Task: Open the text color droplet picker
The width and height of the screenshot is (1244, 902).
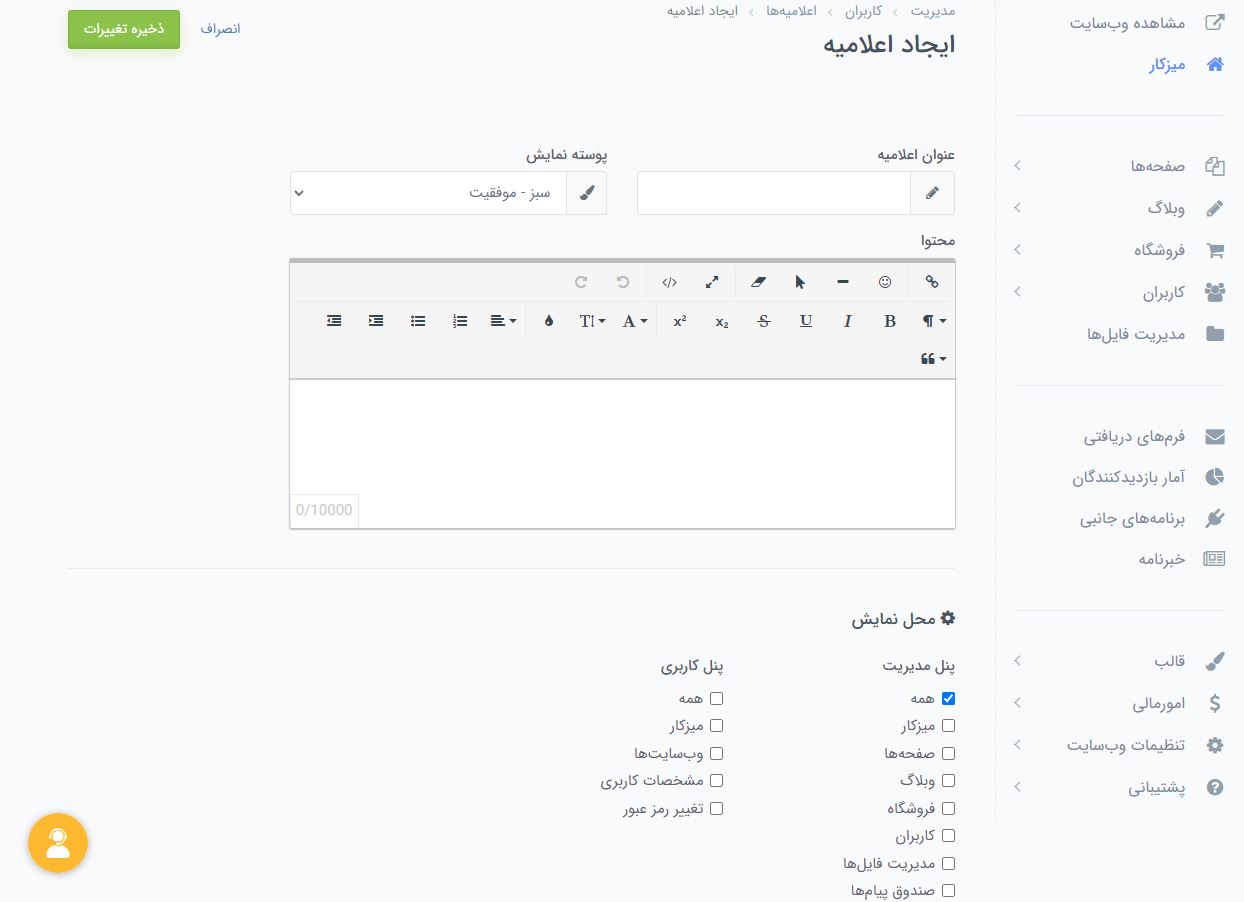Action: (x=548, y=321)
